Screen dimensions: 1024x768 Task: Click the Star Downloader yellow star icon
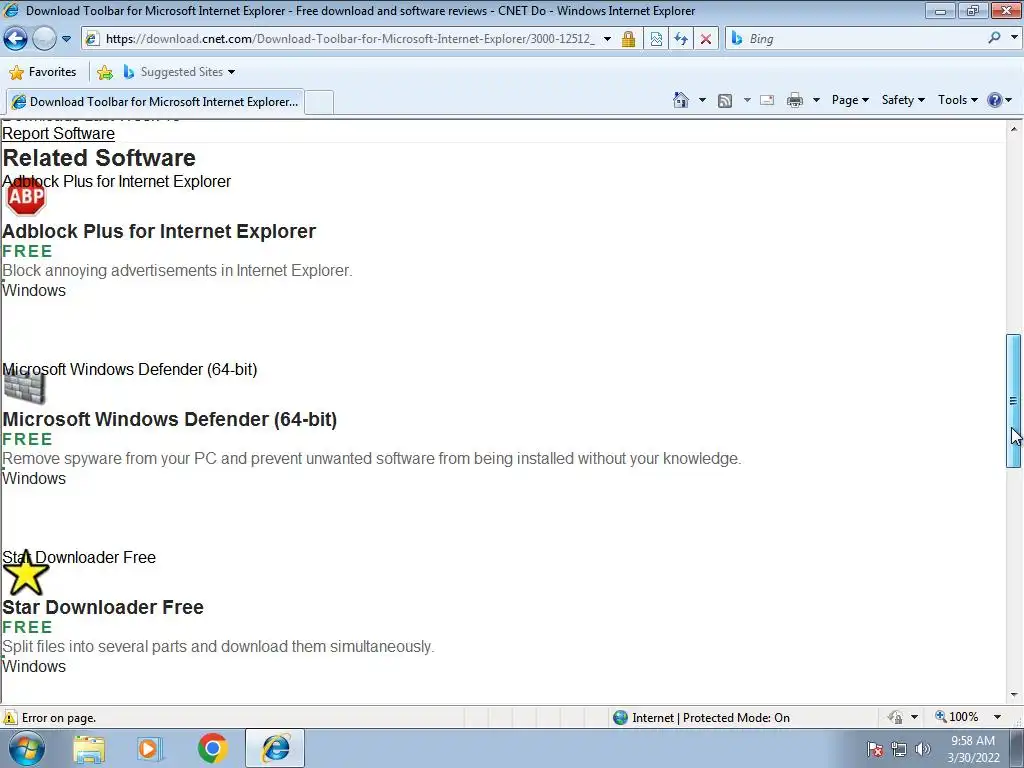tap(25, 573)
